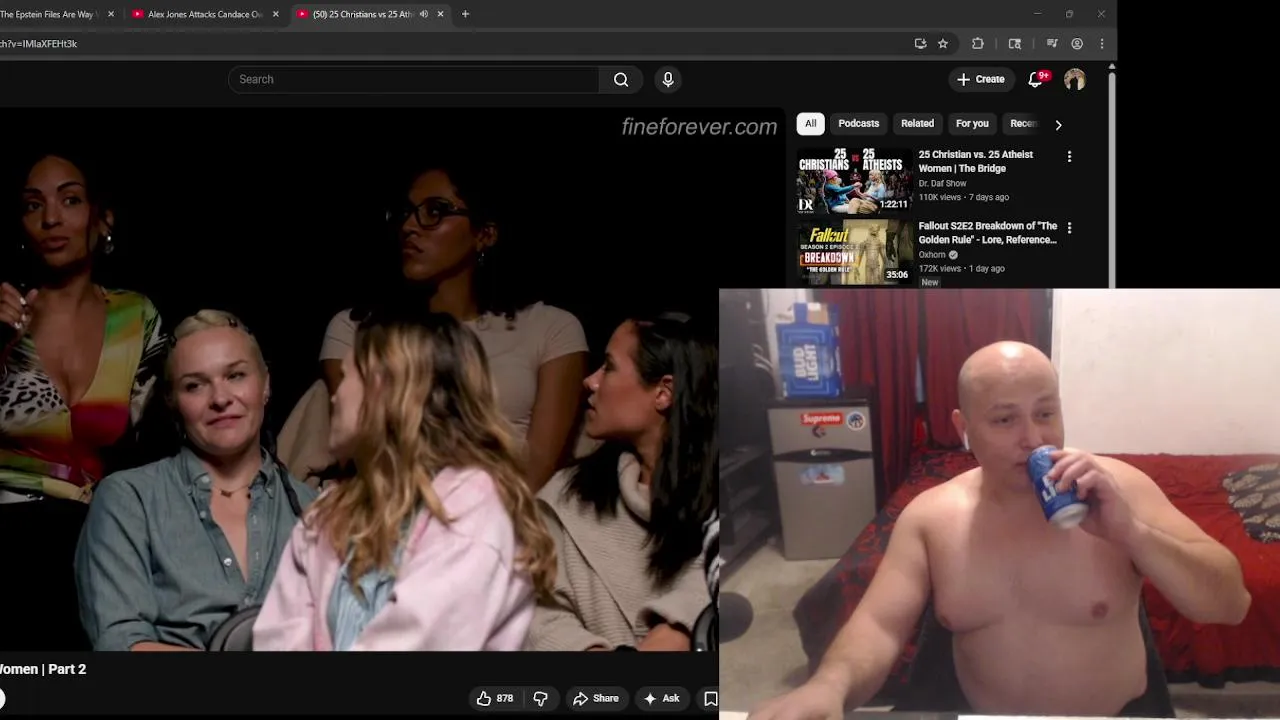
Task: Focus the YouTube Search field
Action: pyautogui.click(x=414, y=80)
